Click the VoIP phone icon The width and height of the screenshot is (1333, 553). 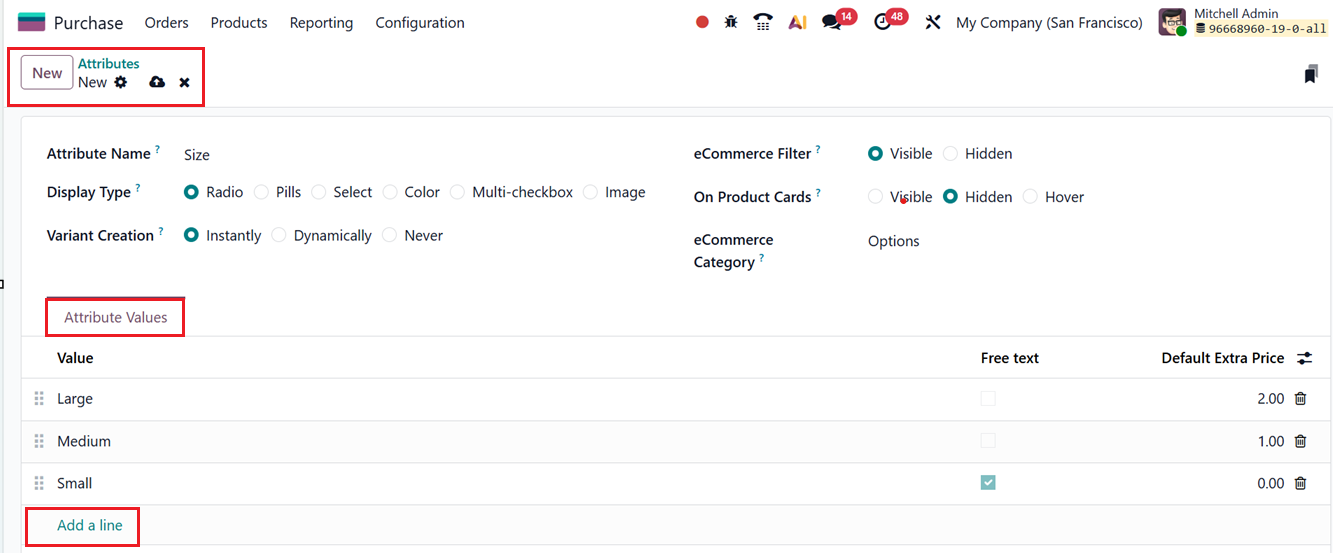point(763,22)
